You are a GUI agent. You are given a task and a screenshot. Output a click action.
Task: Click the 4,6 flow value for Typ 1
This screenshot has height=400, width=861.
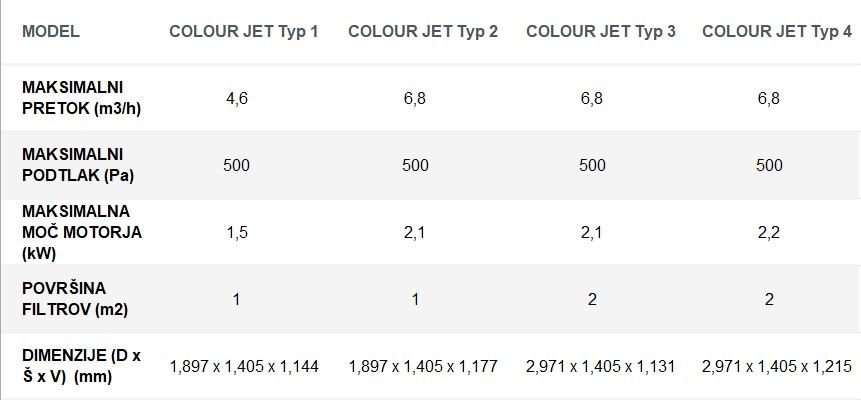[x=237, y=98]
